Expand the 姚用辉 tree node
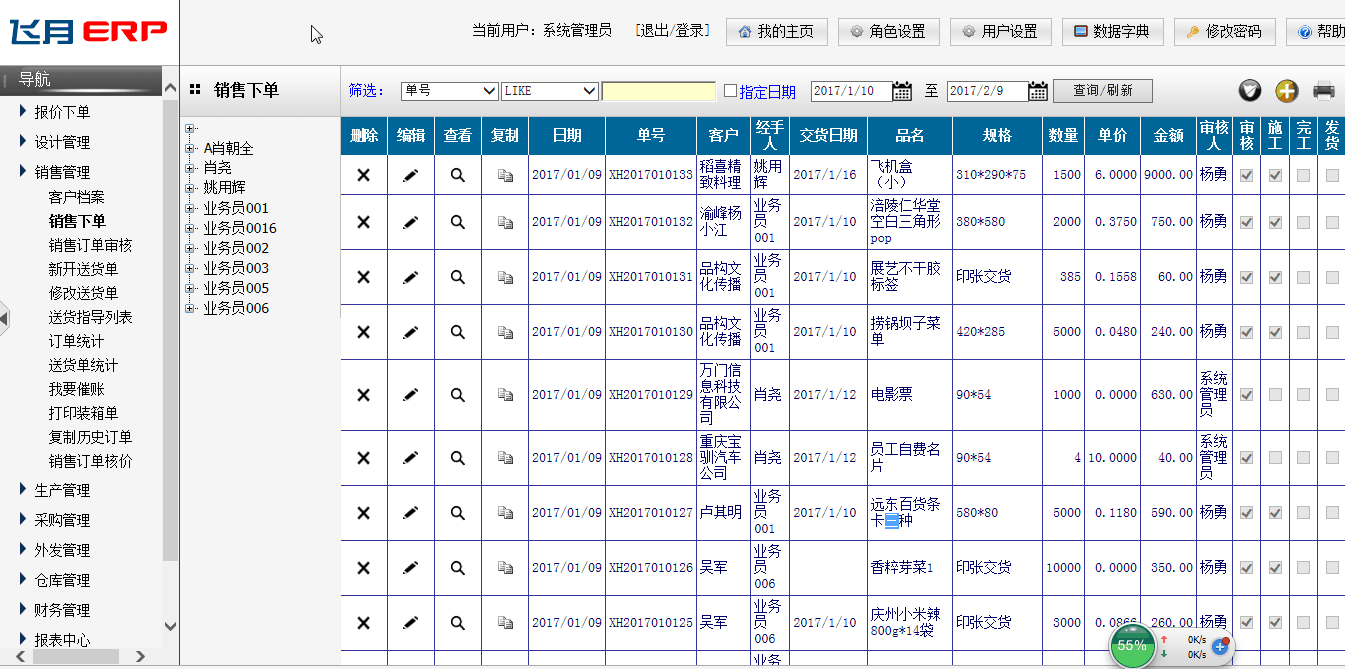Screen dimensions: 1345x669 [x=190, y=188]
